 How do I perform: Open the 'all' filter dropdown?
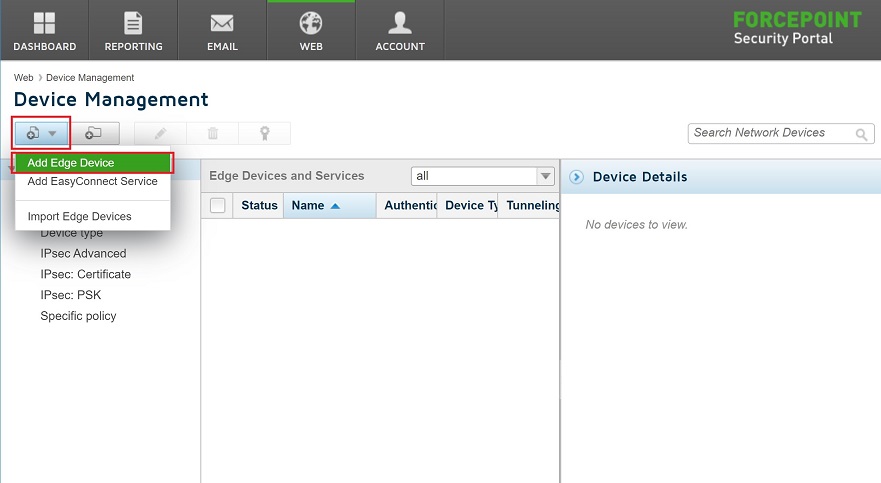click(483, 176)
